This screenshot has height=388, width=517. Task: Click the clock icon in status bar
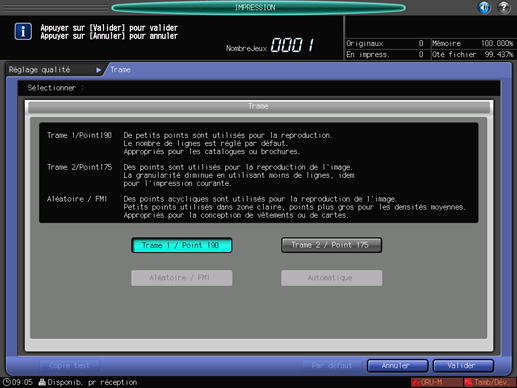click(x=6, y=382)
